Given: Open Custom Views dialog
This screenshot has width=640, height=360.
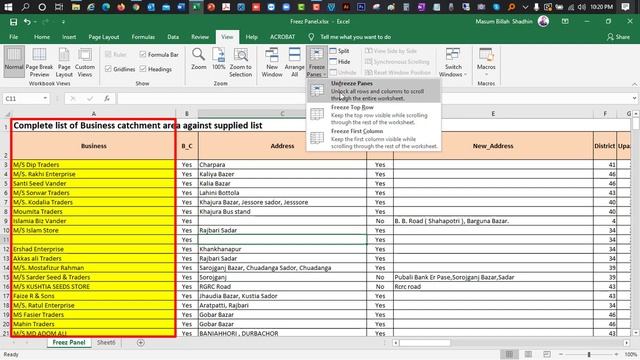Looking at the screenshot, I should point(85,61).
